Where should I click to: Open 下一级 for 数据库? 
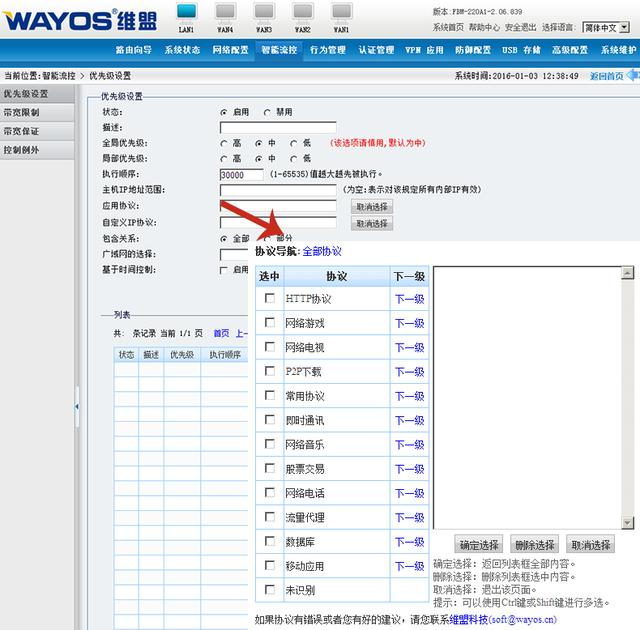(409, 542)
